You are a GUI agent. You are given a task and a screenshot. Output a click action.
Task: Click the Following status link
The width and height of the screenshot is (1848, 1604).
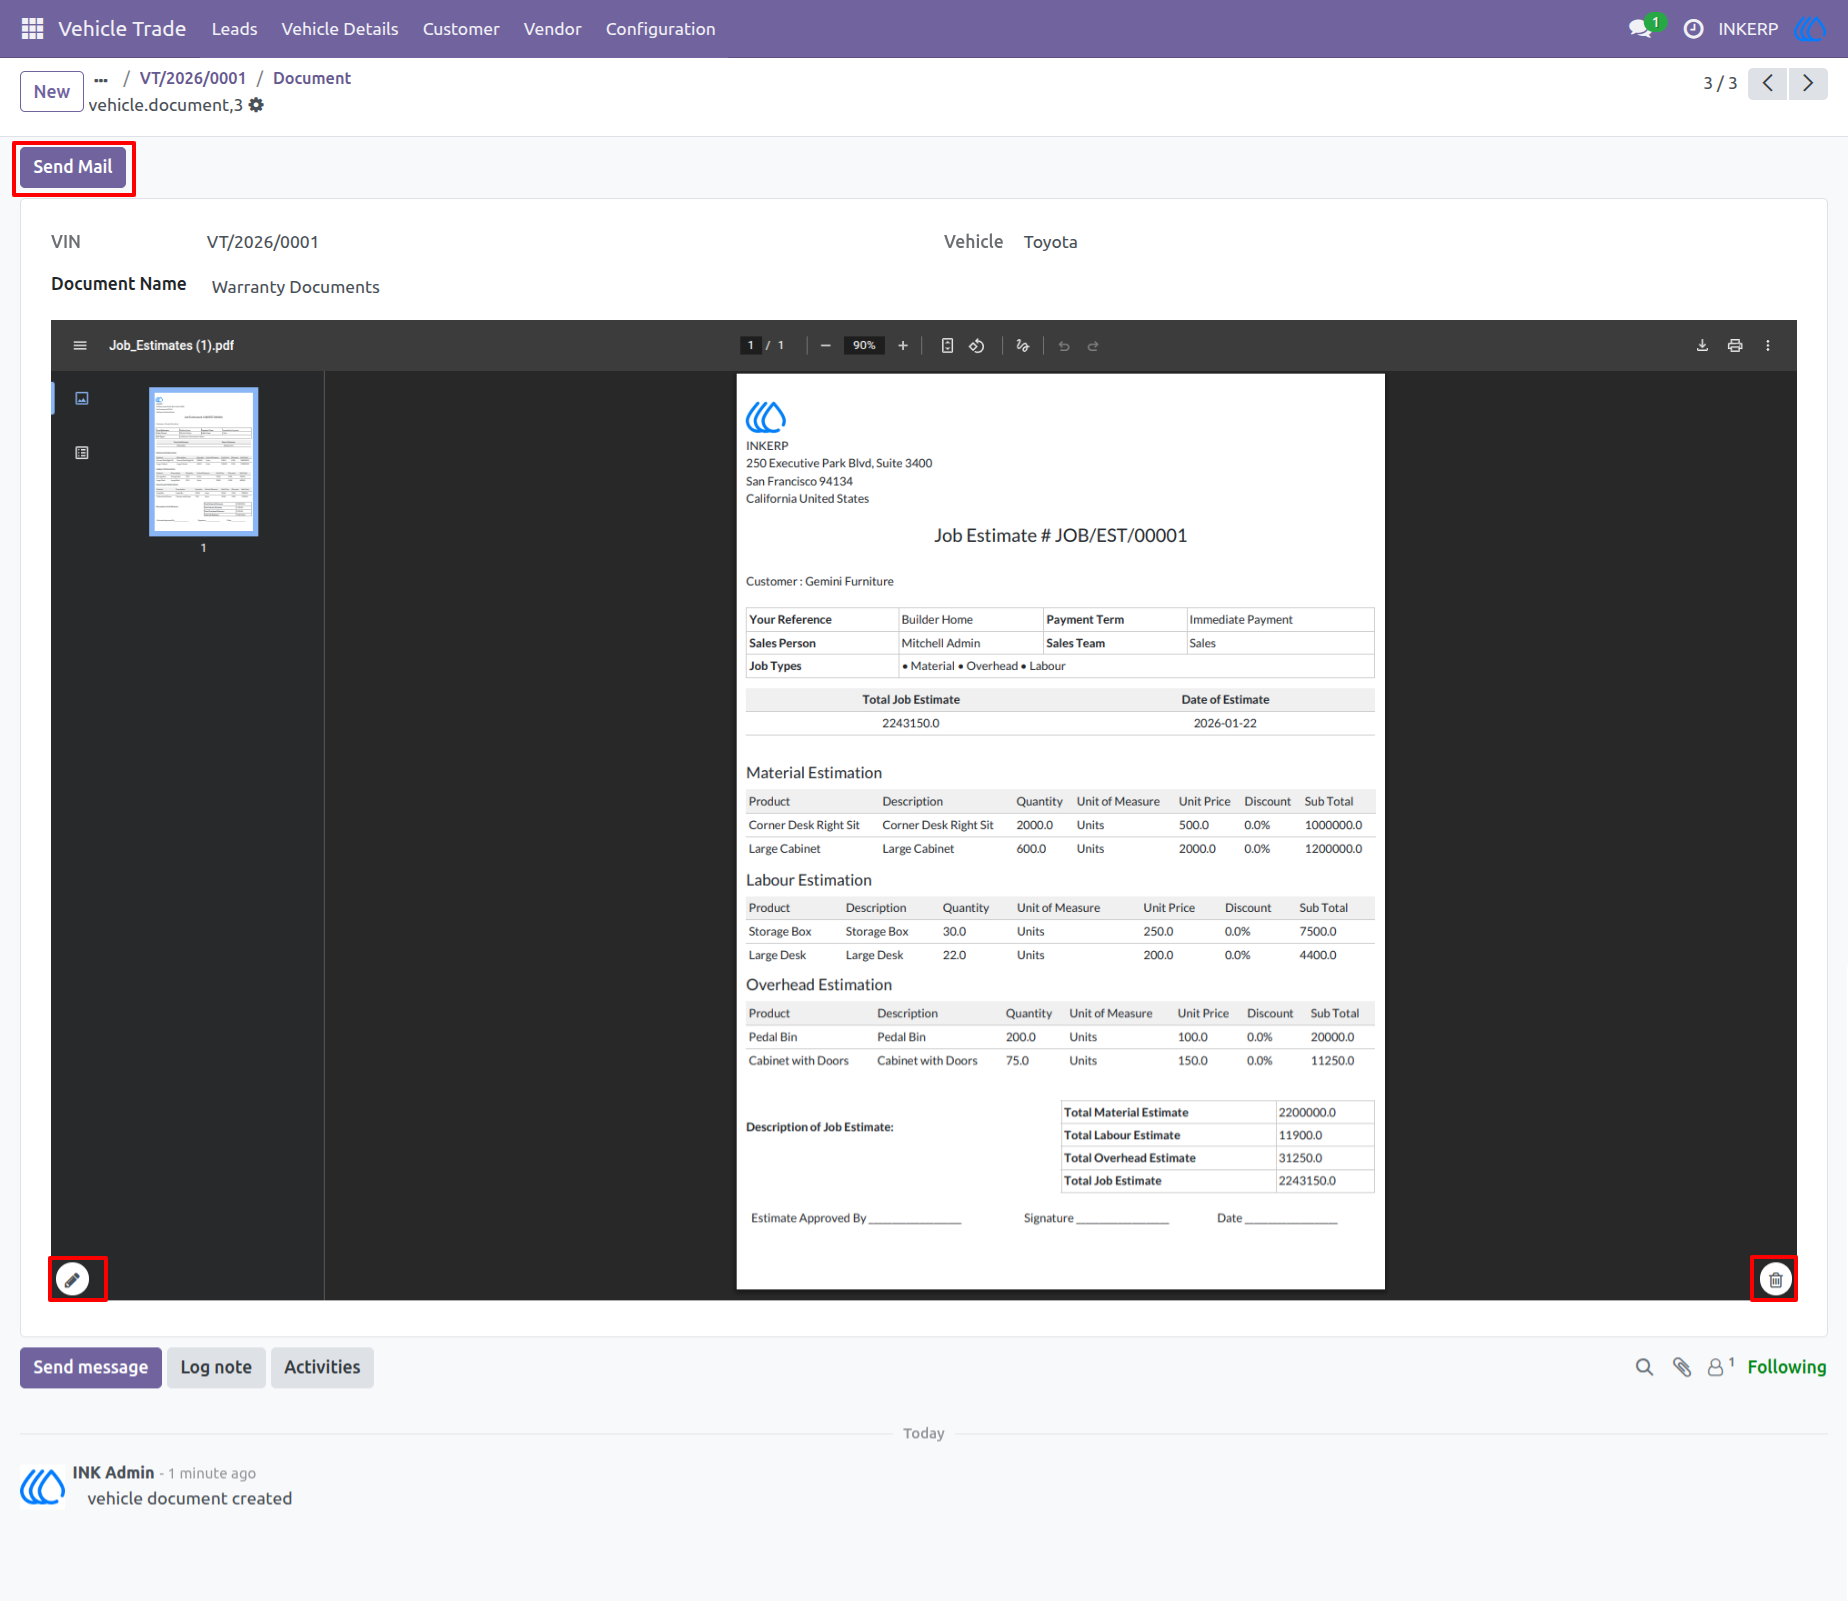1786,1367
